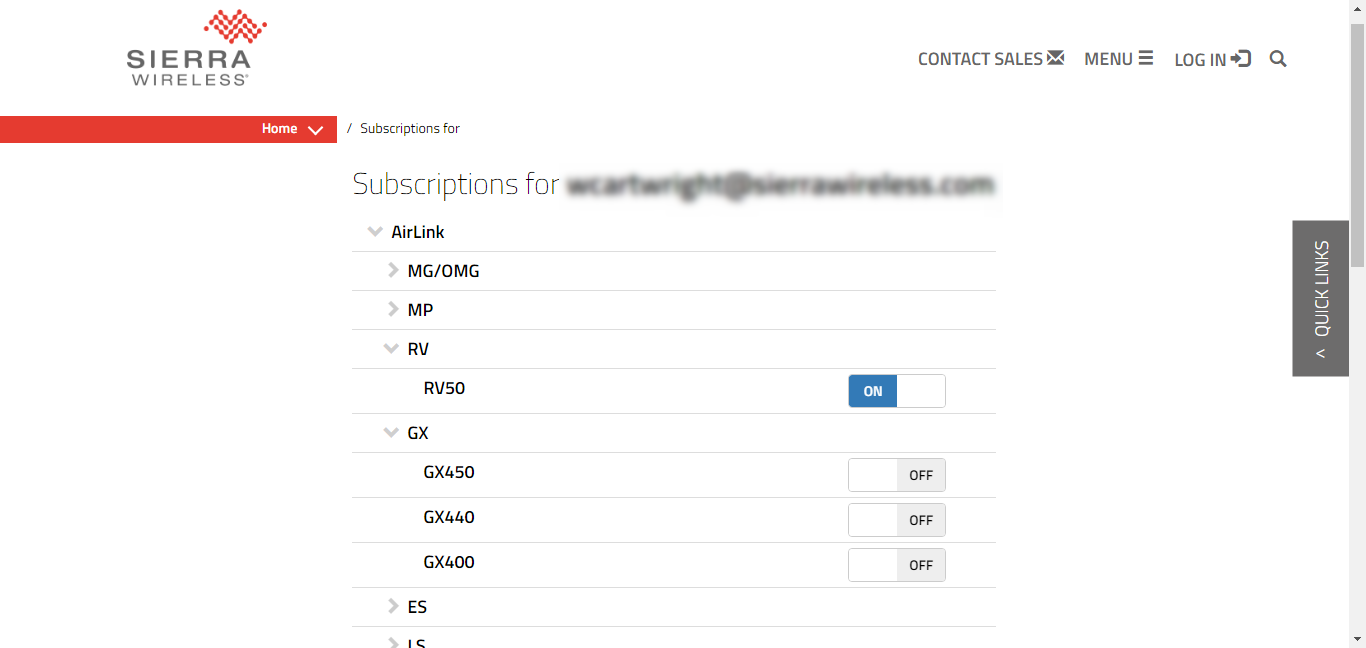Click the Contact Sales envelope icon
Image resolution: width=1366 pixels, height=648 pixels.
[x=1055, y=58]
